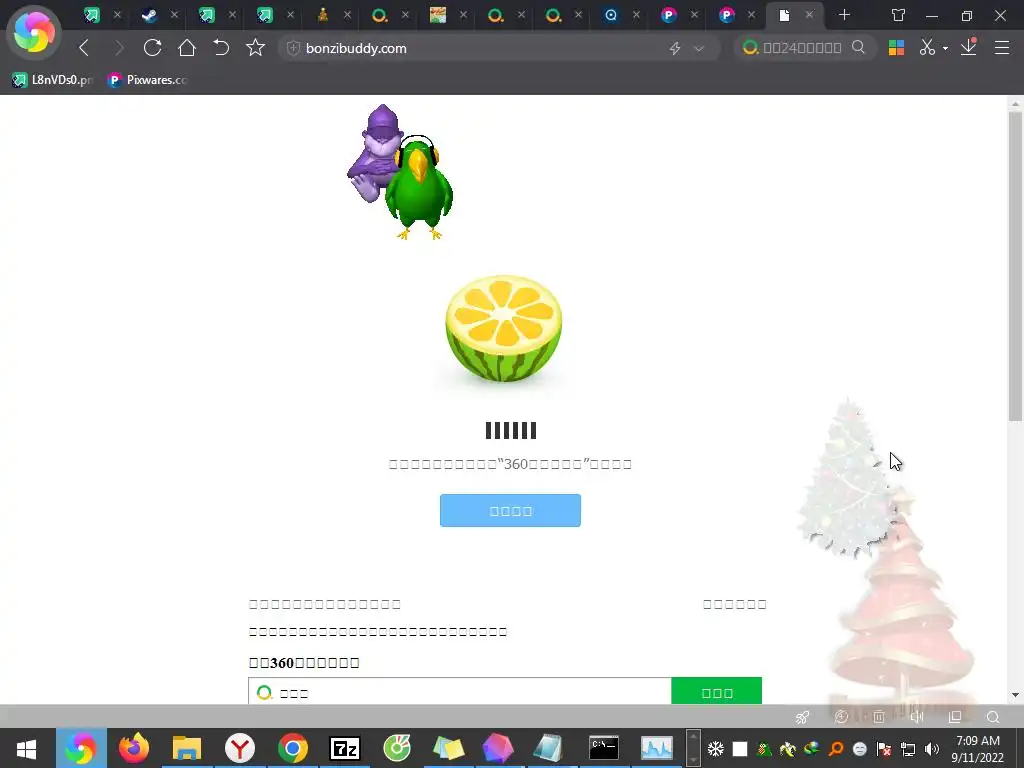1024x768 pixels.
Task: Switch to the Steam tab
Action: click(150, 15)
